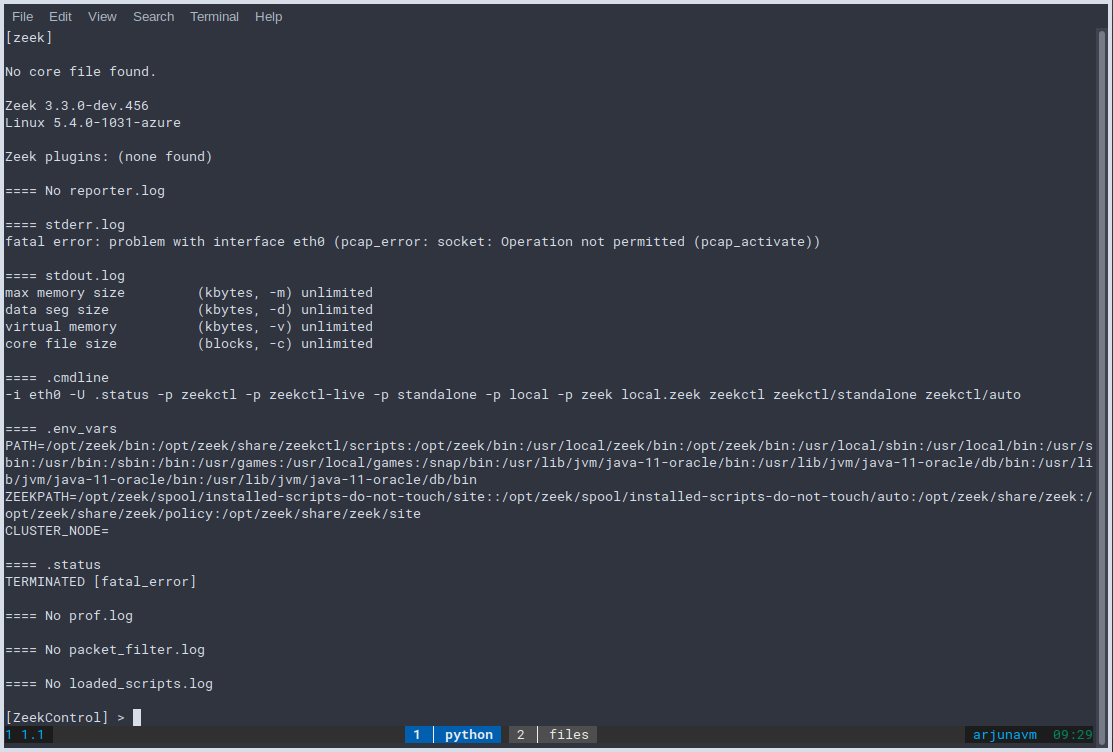Click the PATH=/opt/zeek/bin line
The width and height of the screenshot is (1113, 752).
click(549, 463)
